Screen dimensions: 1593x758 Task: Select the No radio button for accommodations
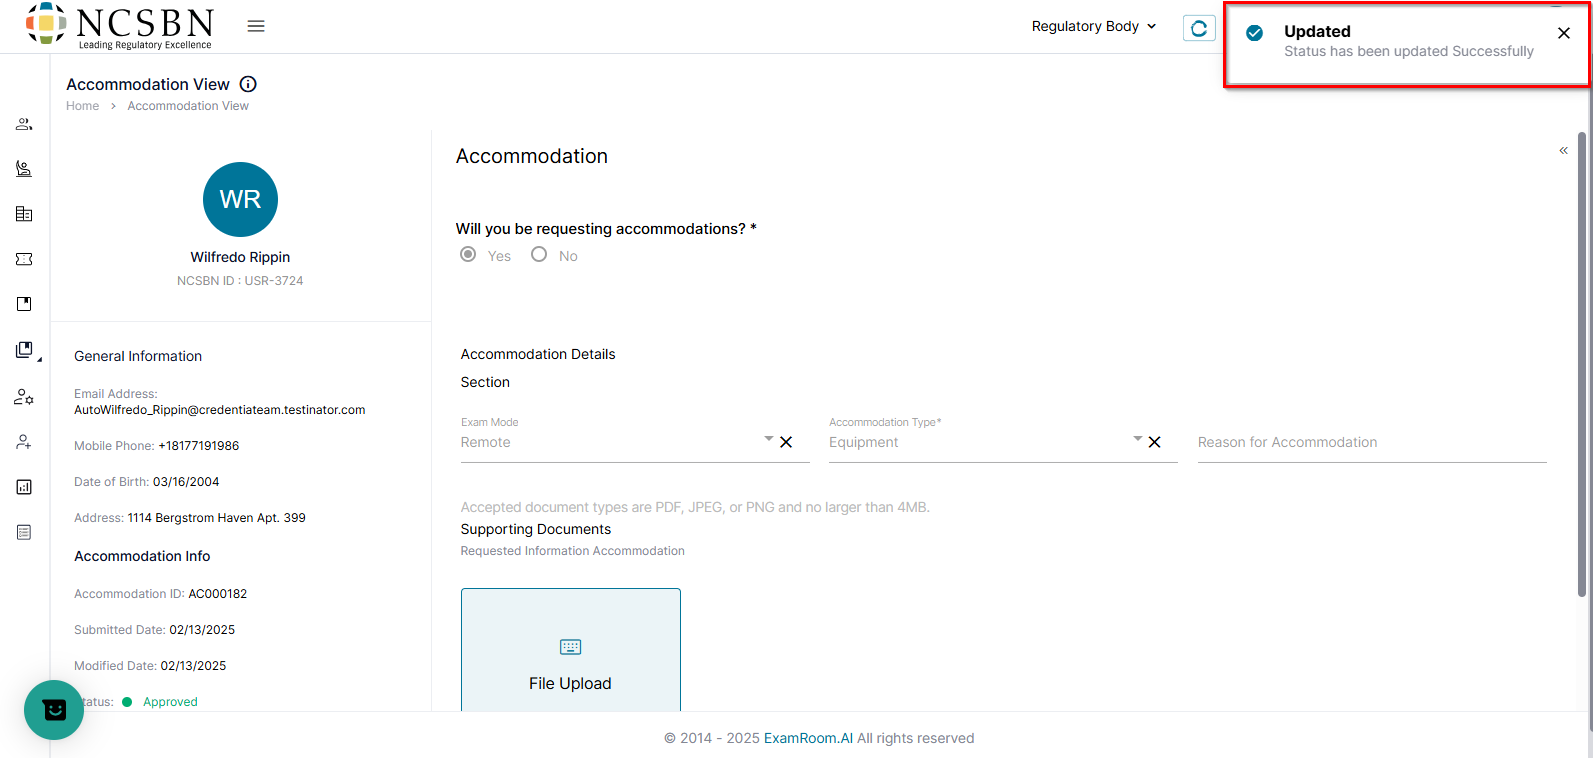(x=539, y=255)
